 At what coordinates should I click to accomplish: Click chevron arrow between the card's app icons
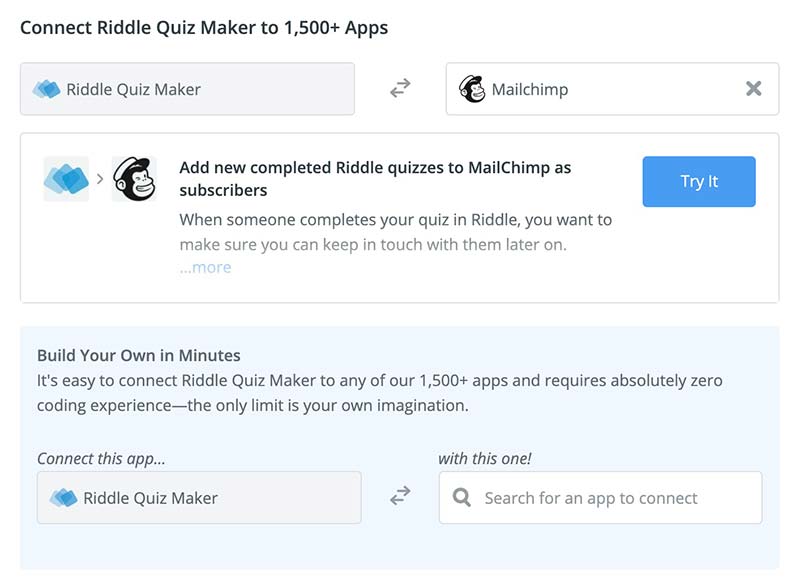(100, 179)
